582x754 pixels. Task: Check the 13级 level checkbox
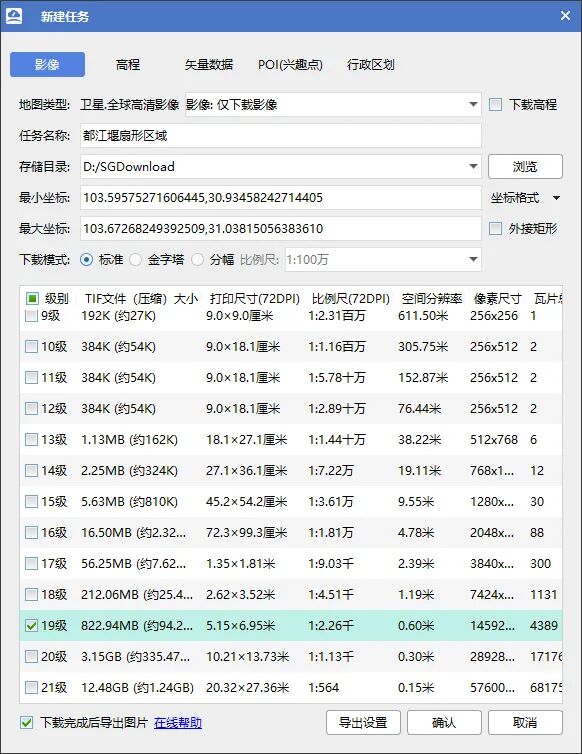tap(31, 440)
